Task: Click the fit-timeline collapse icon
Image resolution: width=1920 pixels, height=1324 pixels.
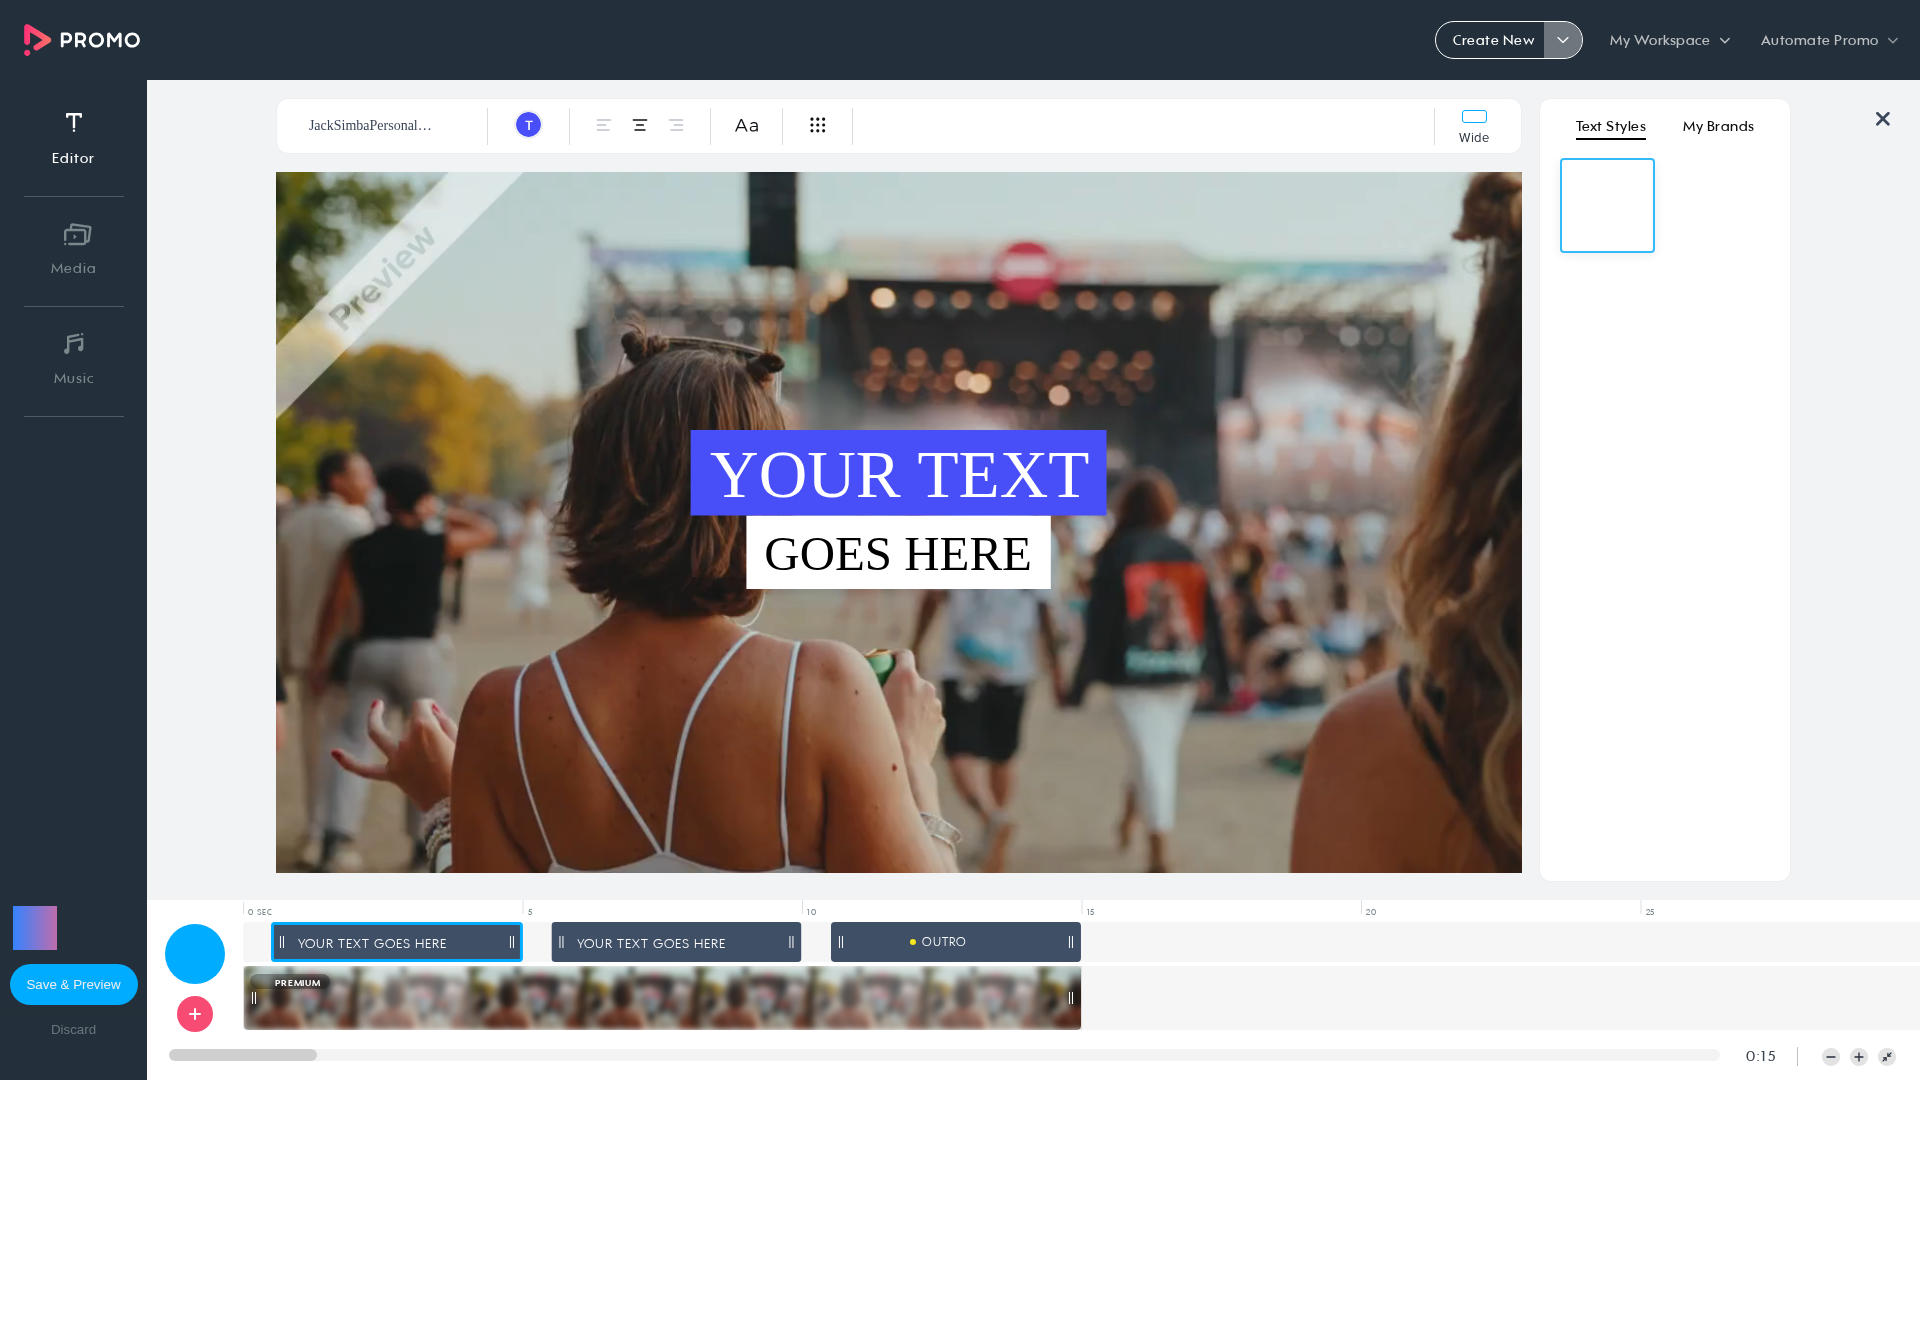Action: pos(1887,1057)
